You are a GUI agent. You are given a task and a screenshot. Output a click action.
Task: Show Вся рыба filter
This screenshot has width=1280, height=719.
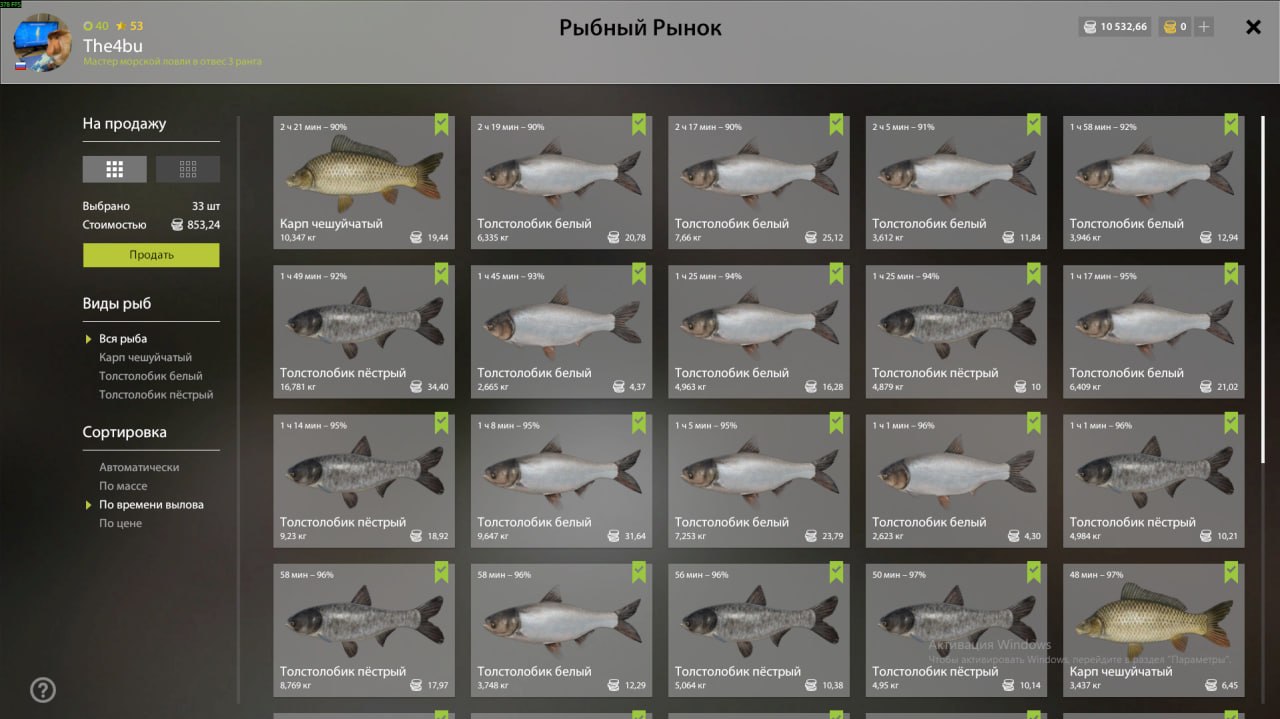coord(123,339)
